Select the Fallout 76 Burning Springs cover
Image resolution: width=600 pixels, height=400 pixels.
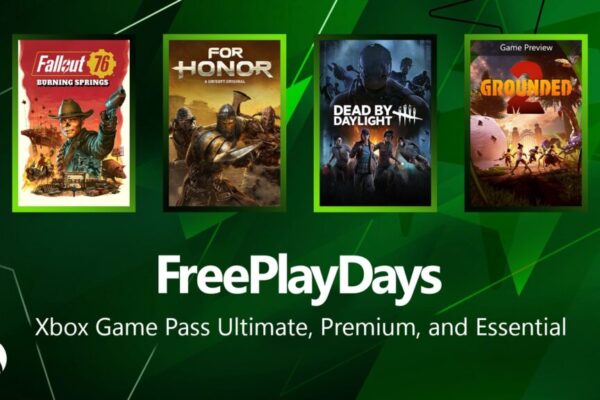(74, 123)
